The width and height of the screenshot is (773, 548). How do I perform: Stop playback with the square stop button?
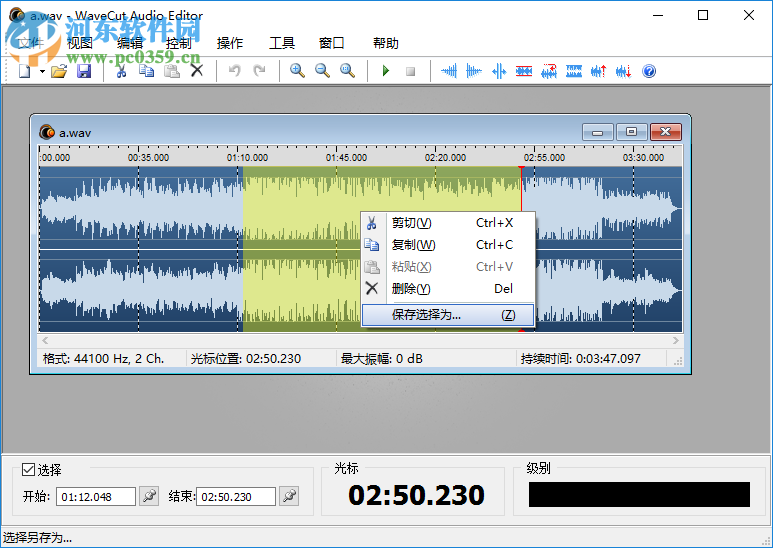410,72
